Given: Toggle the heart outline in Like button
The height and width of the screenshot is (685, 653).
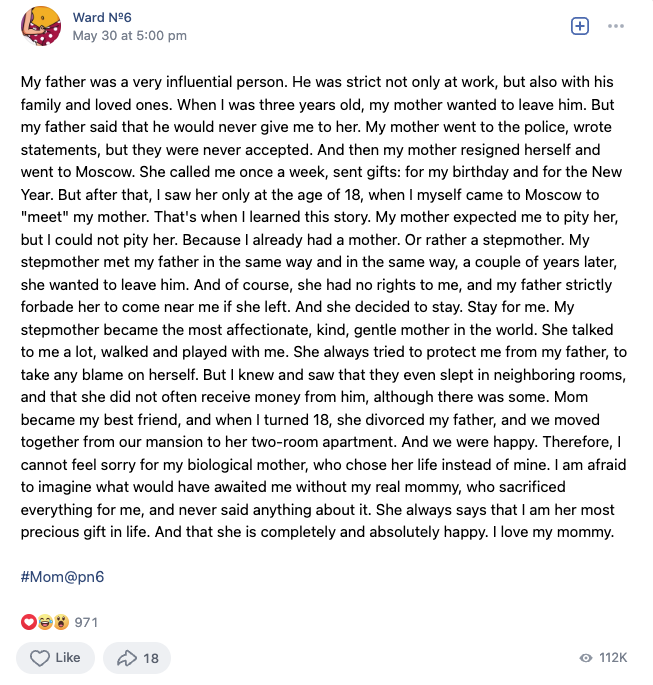Looking at the screenshot, I should [x=40, y=658].
